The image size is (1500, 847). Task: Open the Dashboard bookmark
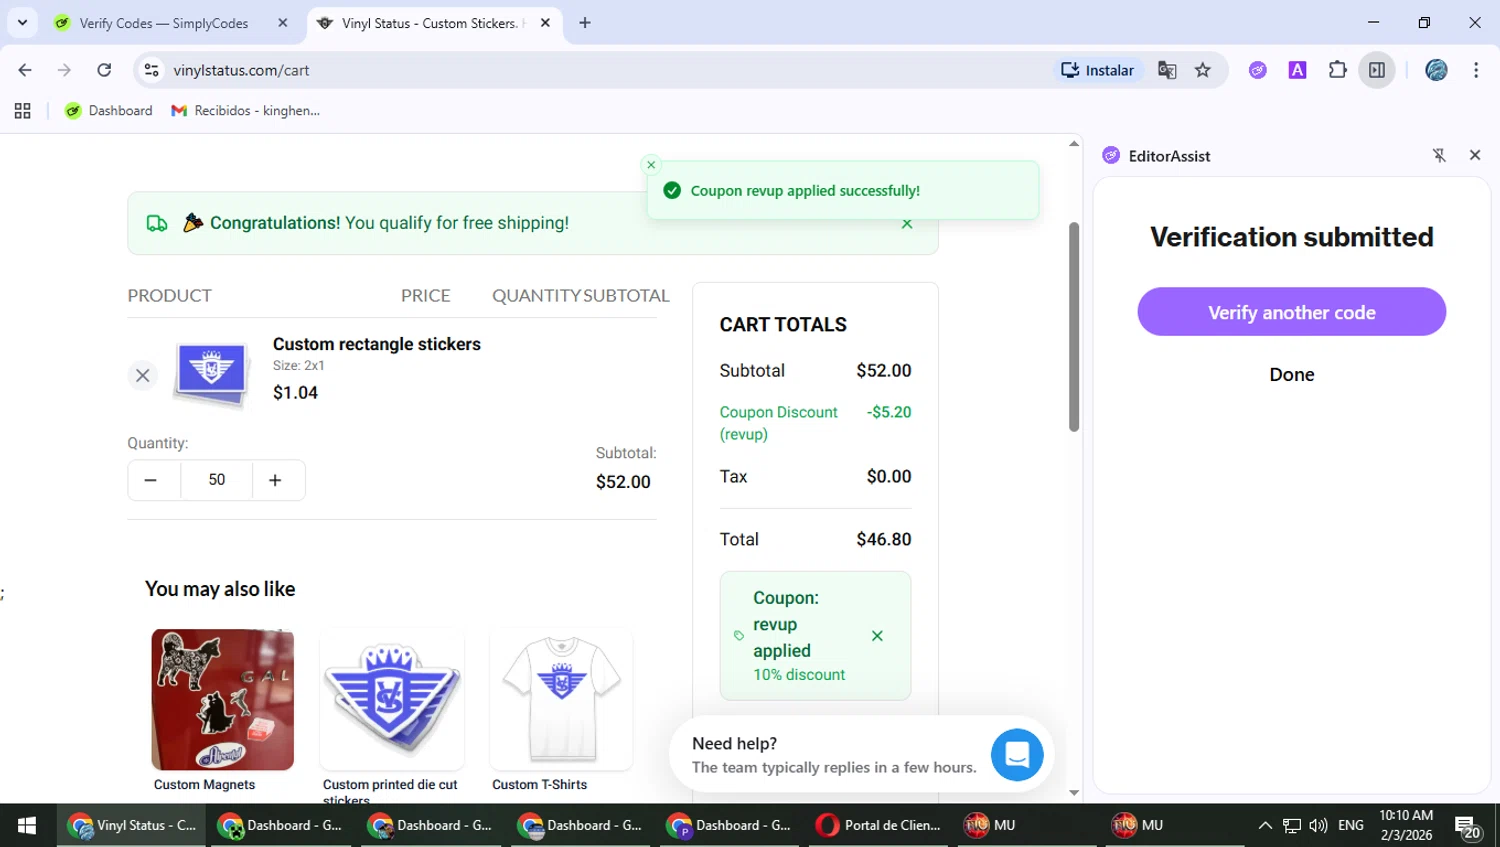click(109, 111)
